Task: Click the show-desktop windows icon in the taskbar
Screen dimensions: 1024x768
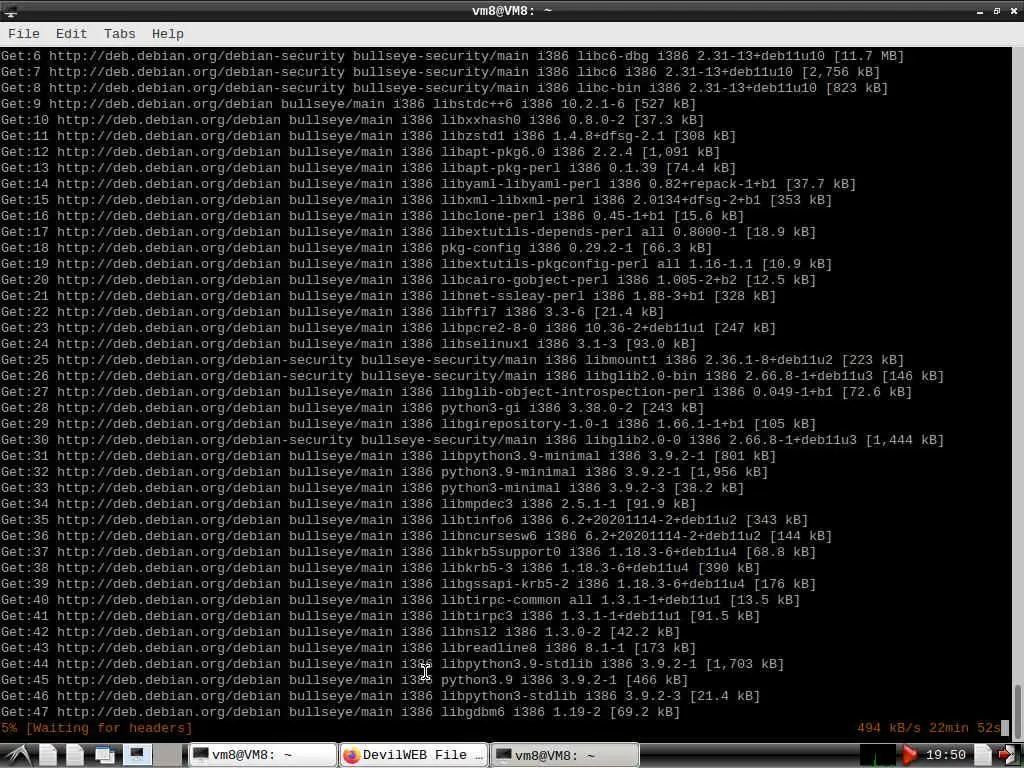Action: tap(105, 755)
